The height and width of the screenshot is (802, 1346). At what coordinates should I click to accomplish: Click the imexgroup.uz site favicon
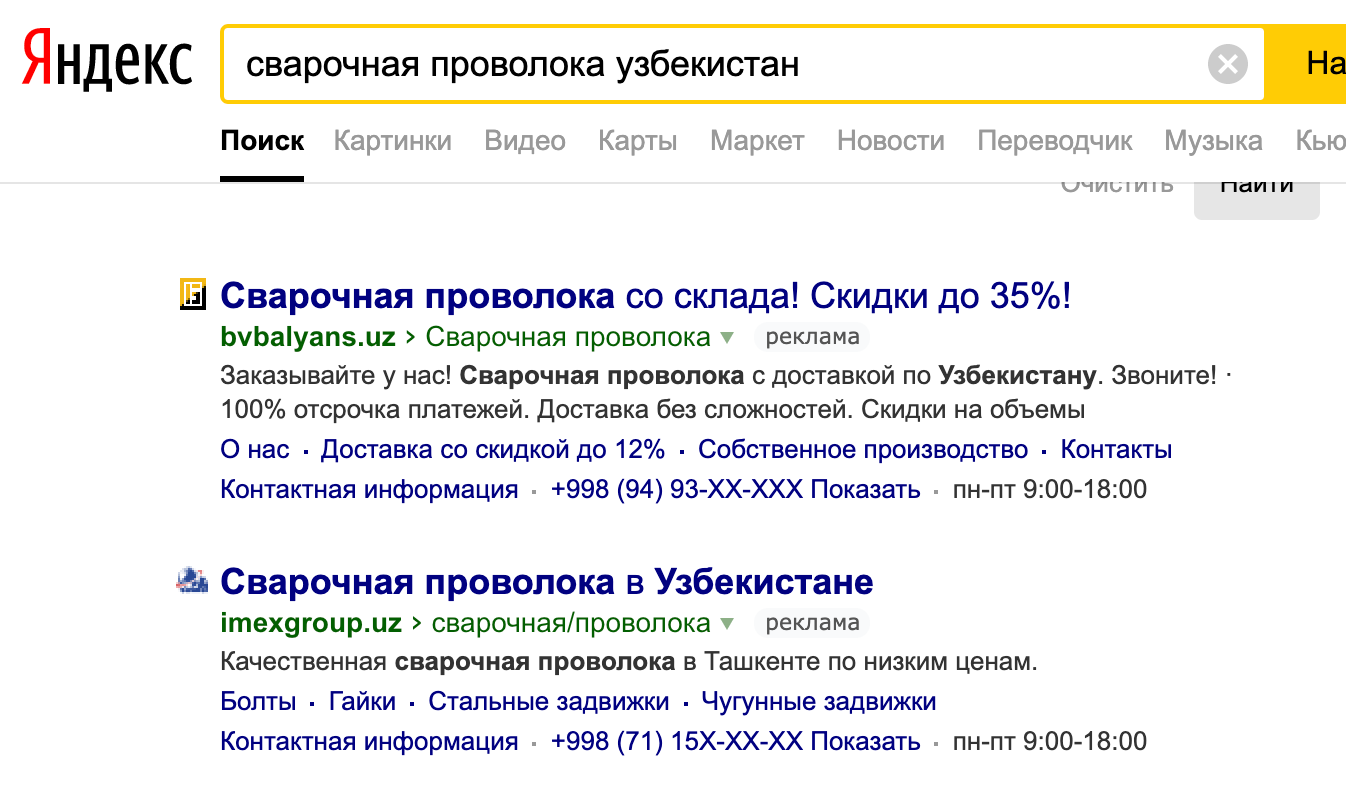tap(192, 579)
